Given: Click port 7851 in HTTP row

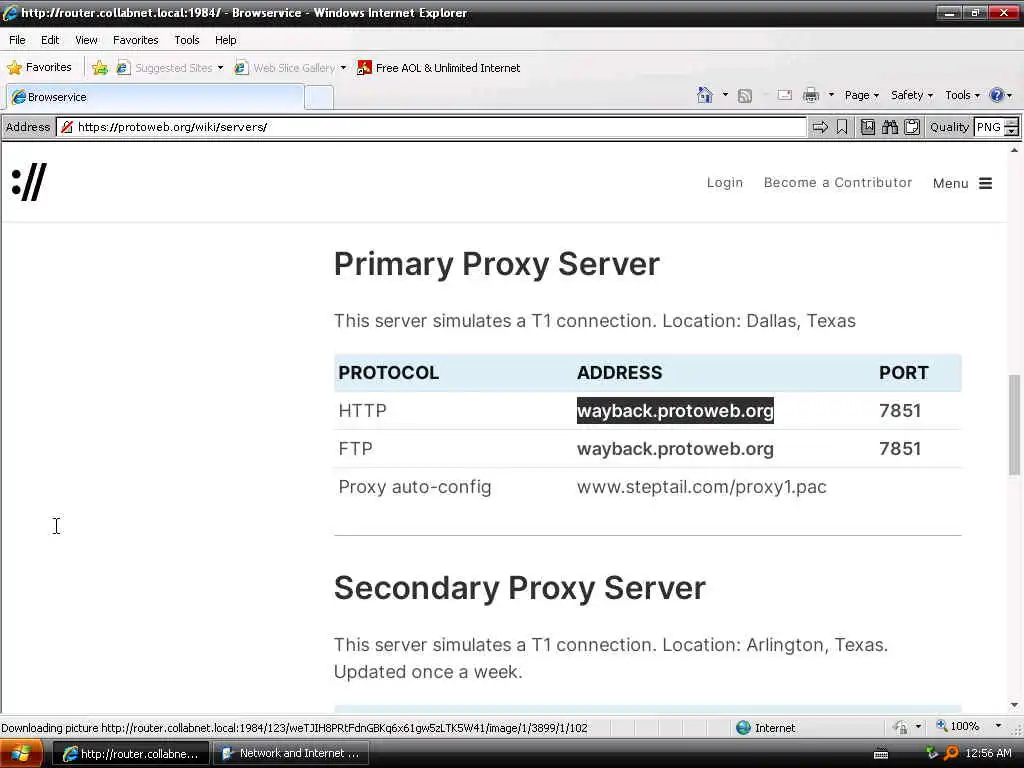Looking at the screenshot, I should point(900,411).
